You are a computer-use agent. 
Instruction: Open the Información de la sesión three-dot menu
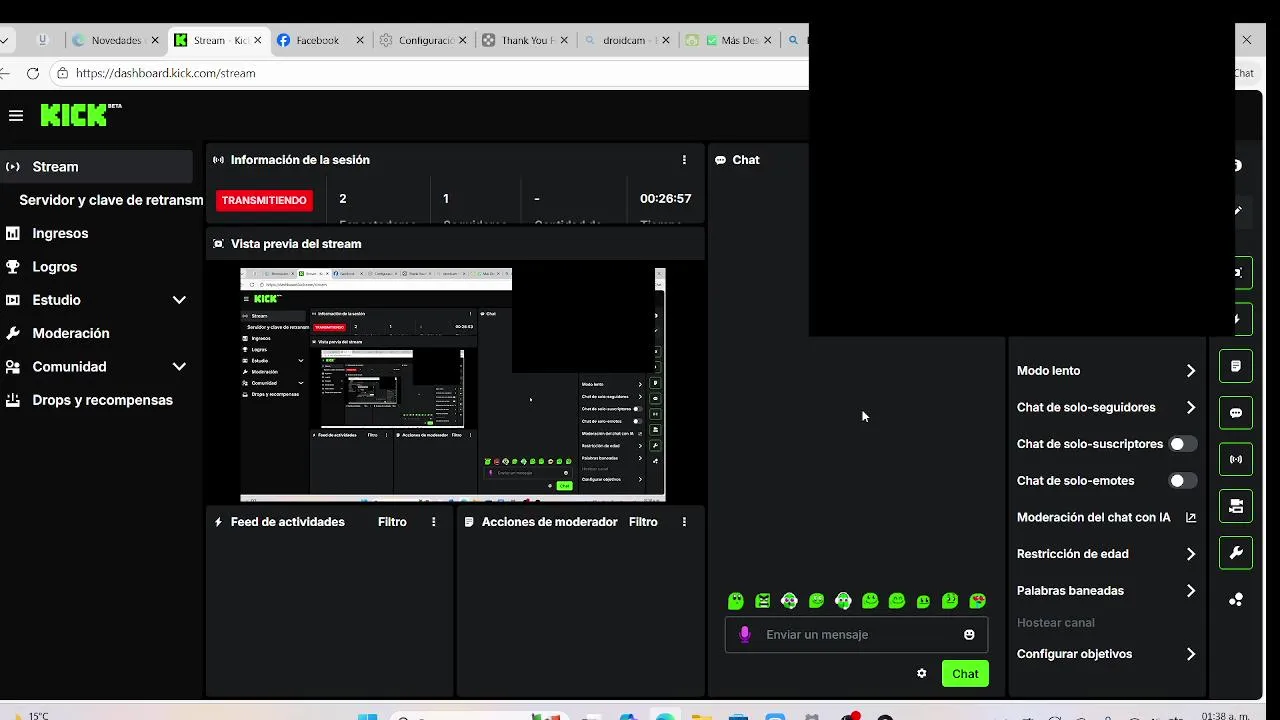point(684,160)
